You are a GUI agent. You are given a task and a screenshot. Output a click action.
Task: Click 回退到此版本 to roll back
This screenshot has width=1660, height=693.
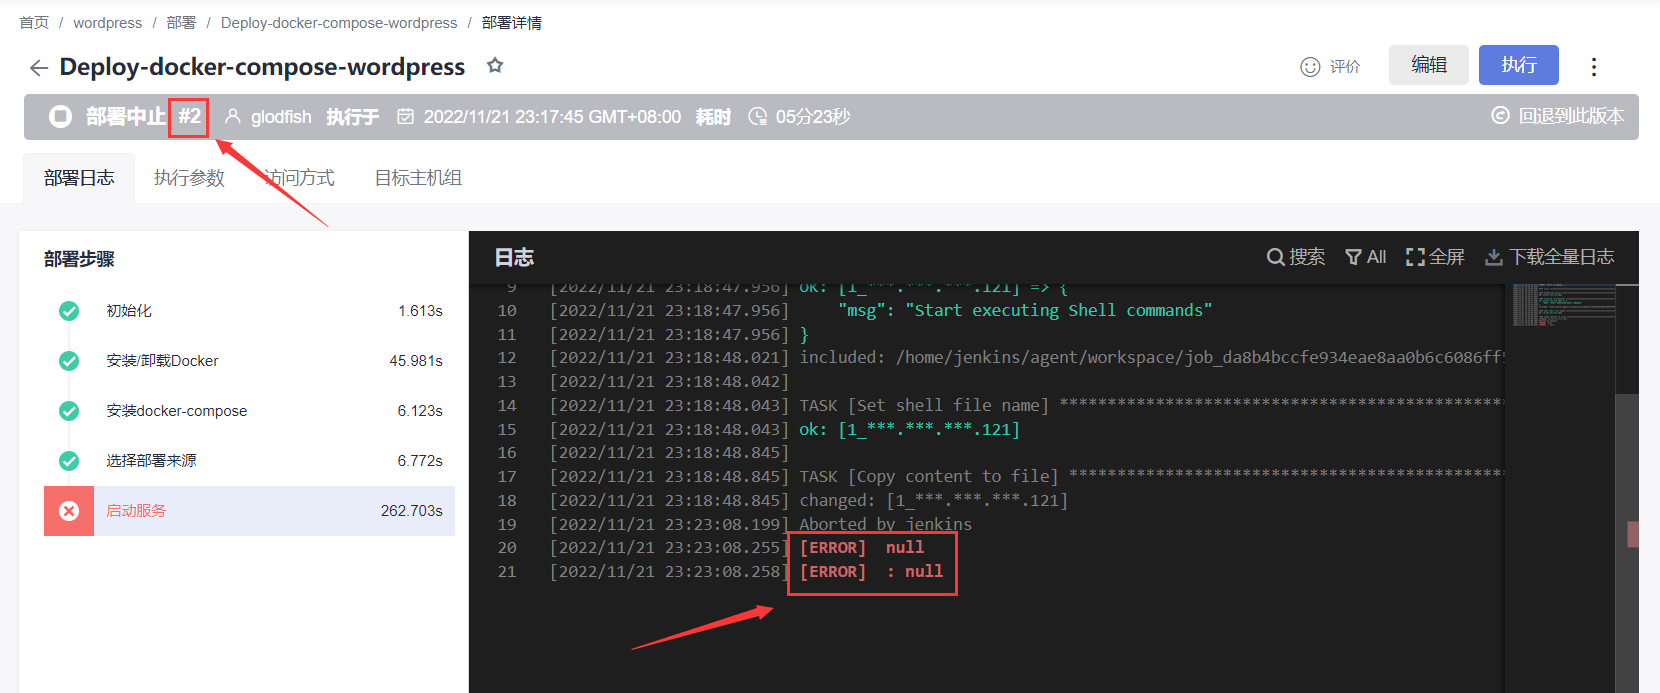(x=1571, y=116)
